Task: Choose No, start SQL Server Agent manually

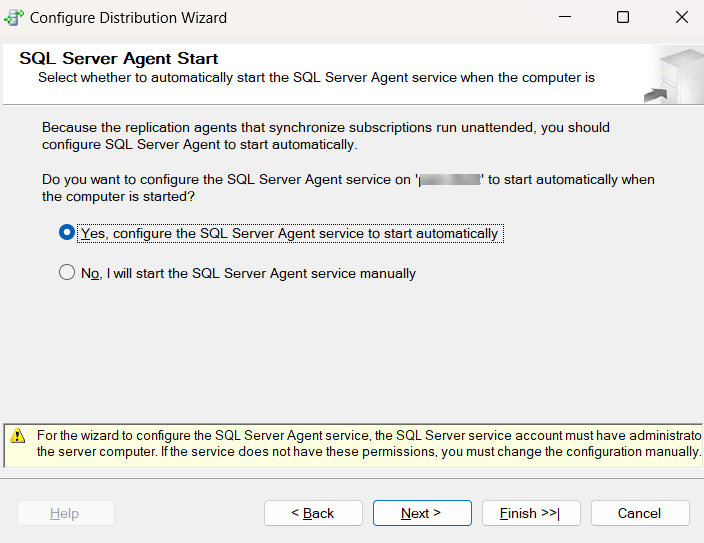Action: (67, 273)
